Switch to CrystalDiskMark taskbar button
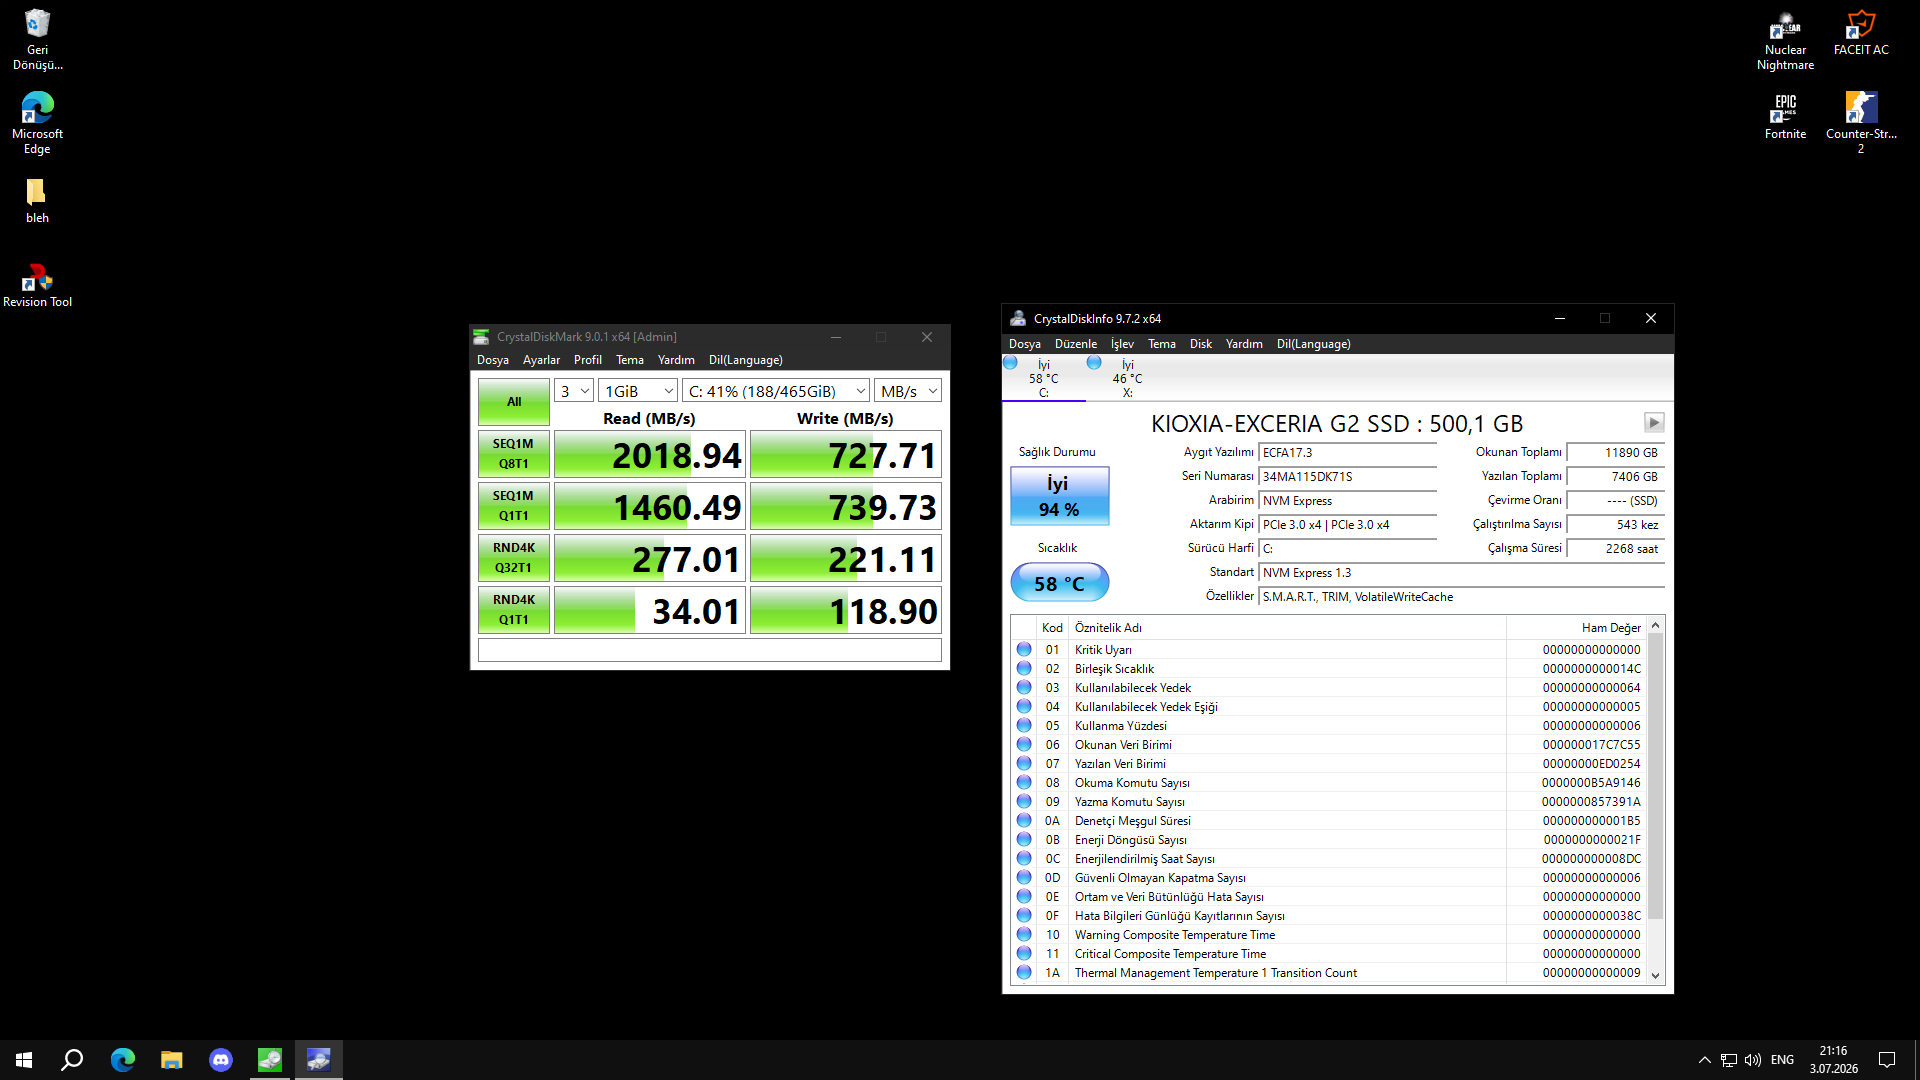The height and width of the screenshot is (1080, 1920). (x=270, y=1060)
